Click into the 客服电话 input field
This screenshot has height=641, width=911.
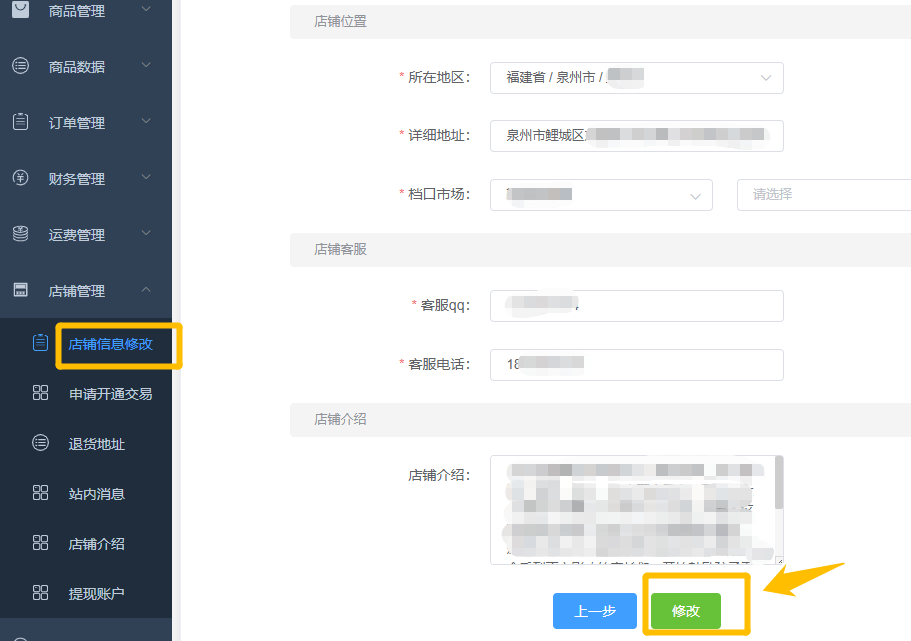[x=636, y=365]
